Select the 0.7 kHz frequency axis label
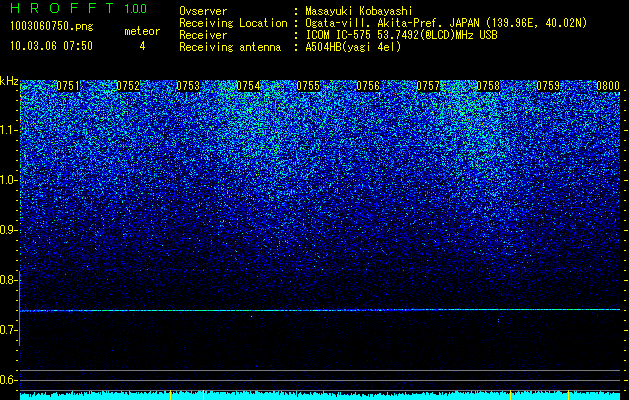 [8, 330]
